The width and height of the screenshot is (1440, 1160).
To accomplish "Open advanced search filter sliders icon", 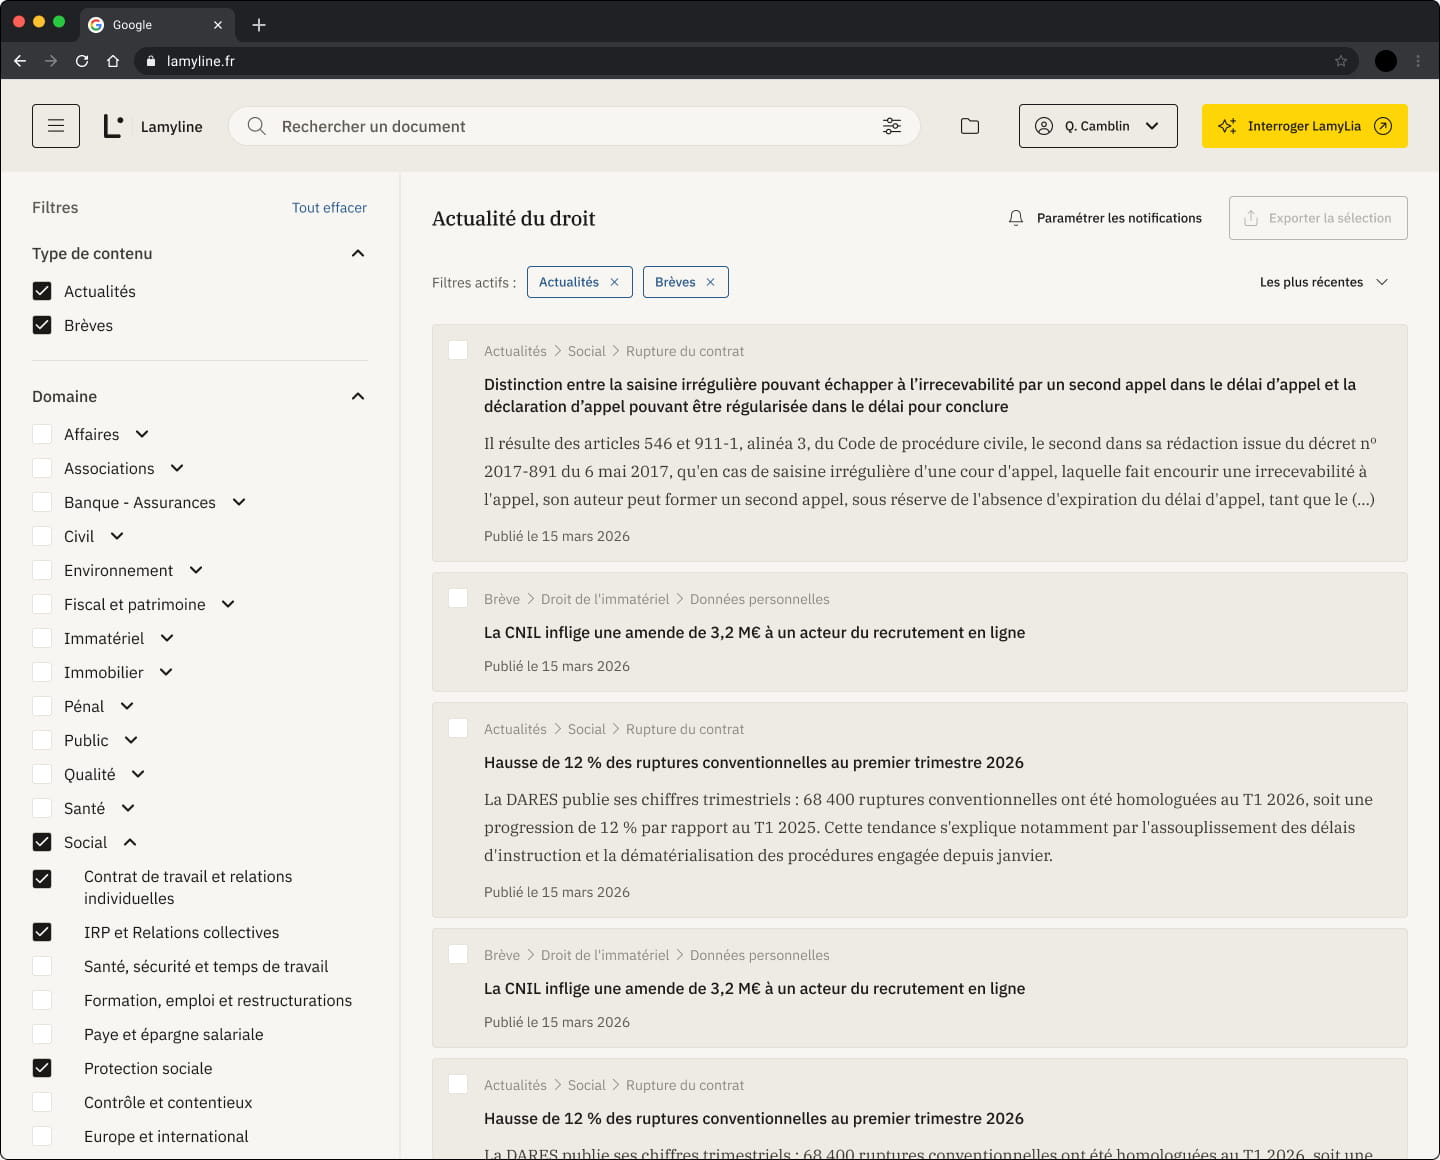I will pyautogui.click(x=892, y=126).
